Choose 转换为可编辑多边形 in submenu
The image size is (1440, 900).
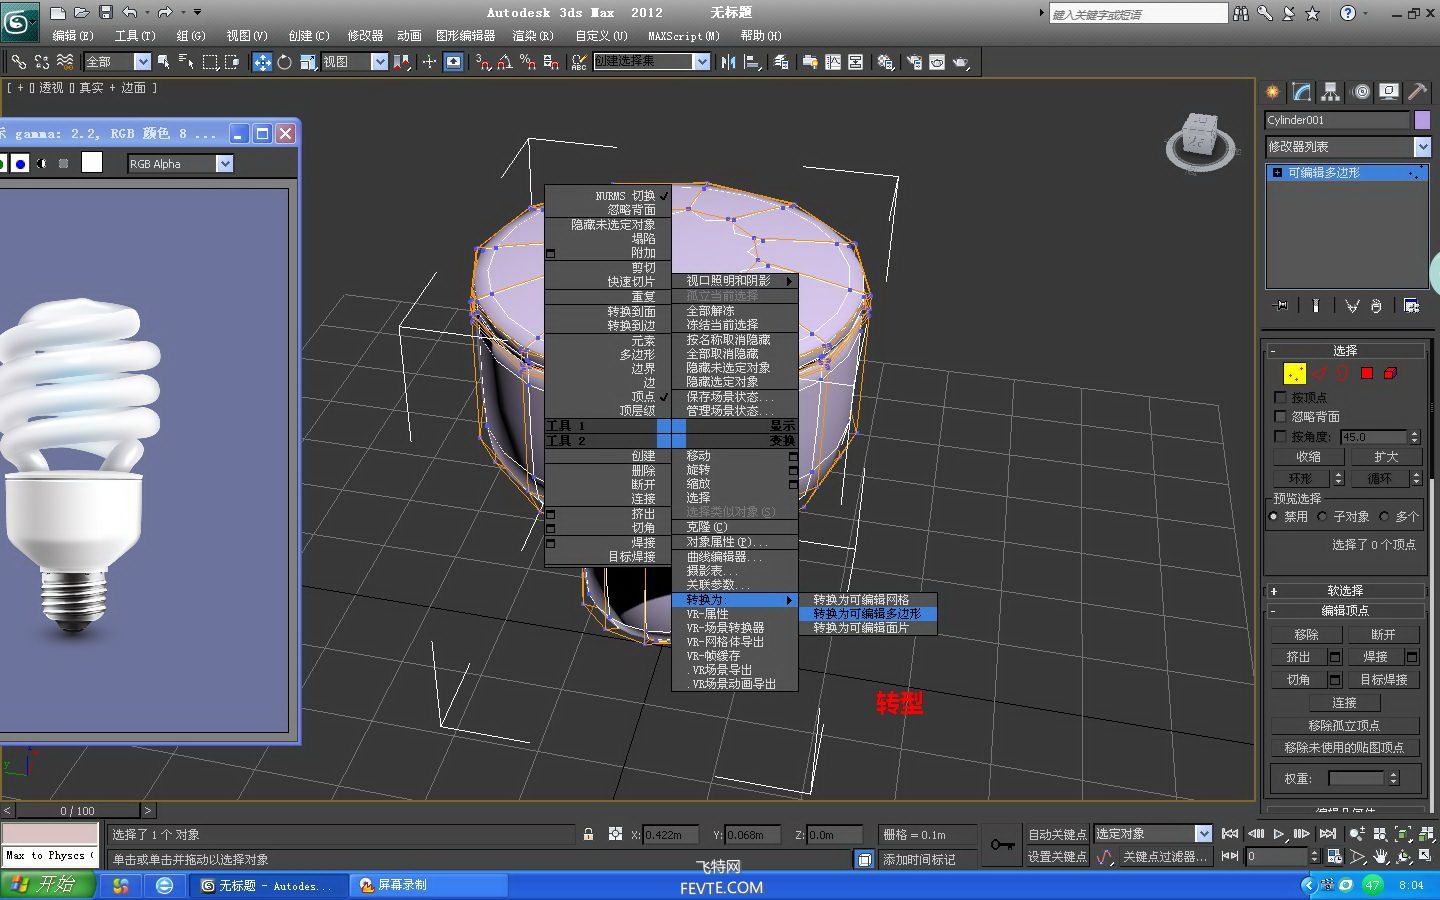tap(867, 614)
